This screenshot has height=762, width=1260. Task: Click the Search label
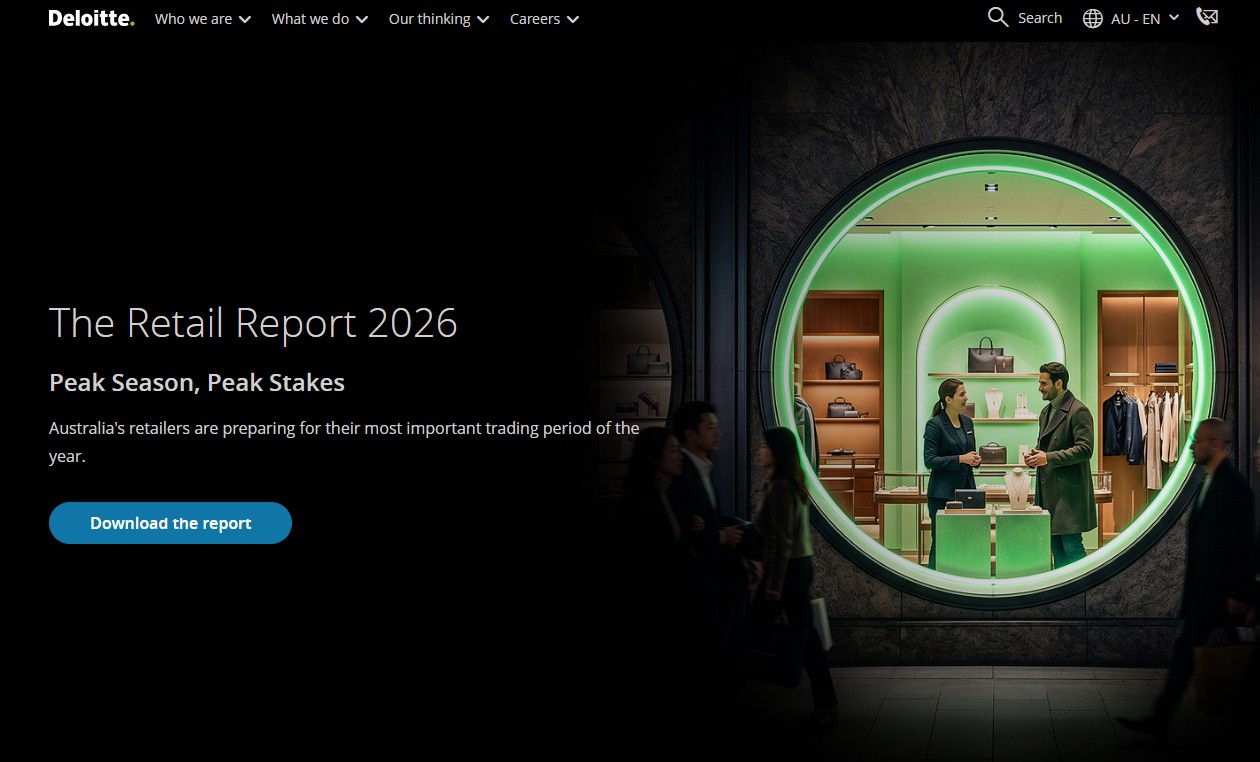click(x=1040, y=18)
